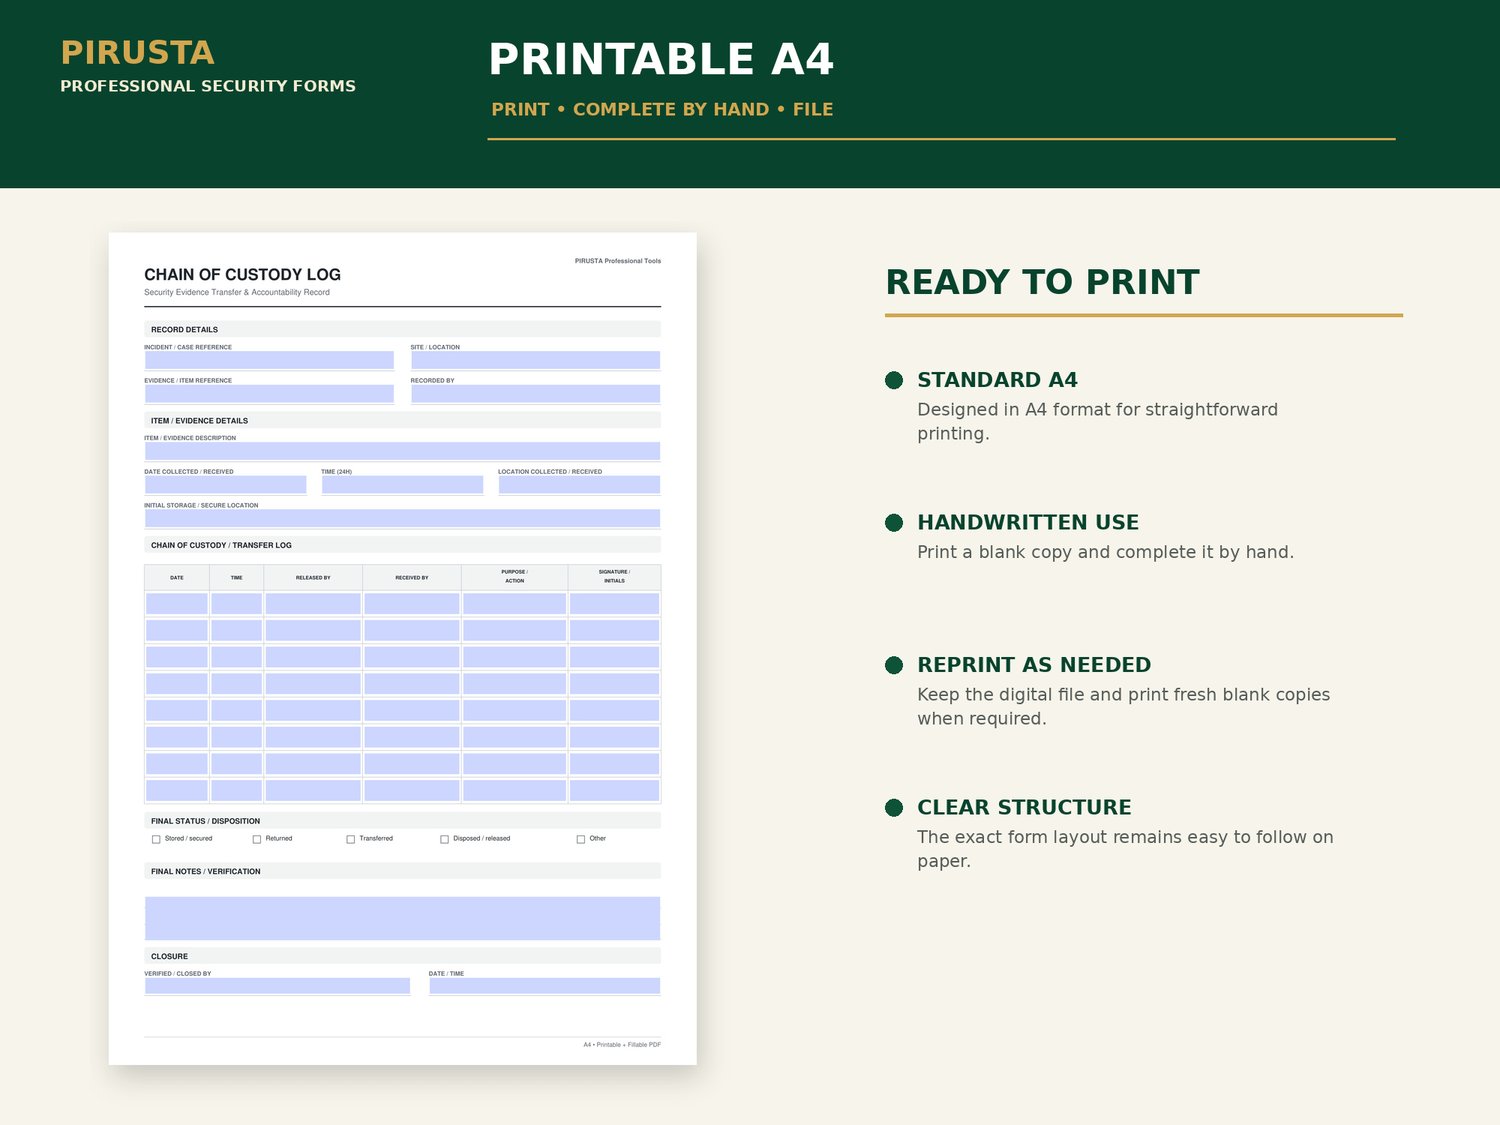Check the Transferred option
The image size is (1500, 1125).
pyautogui.click(x=351, y=840)
